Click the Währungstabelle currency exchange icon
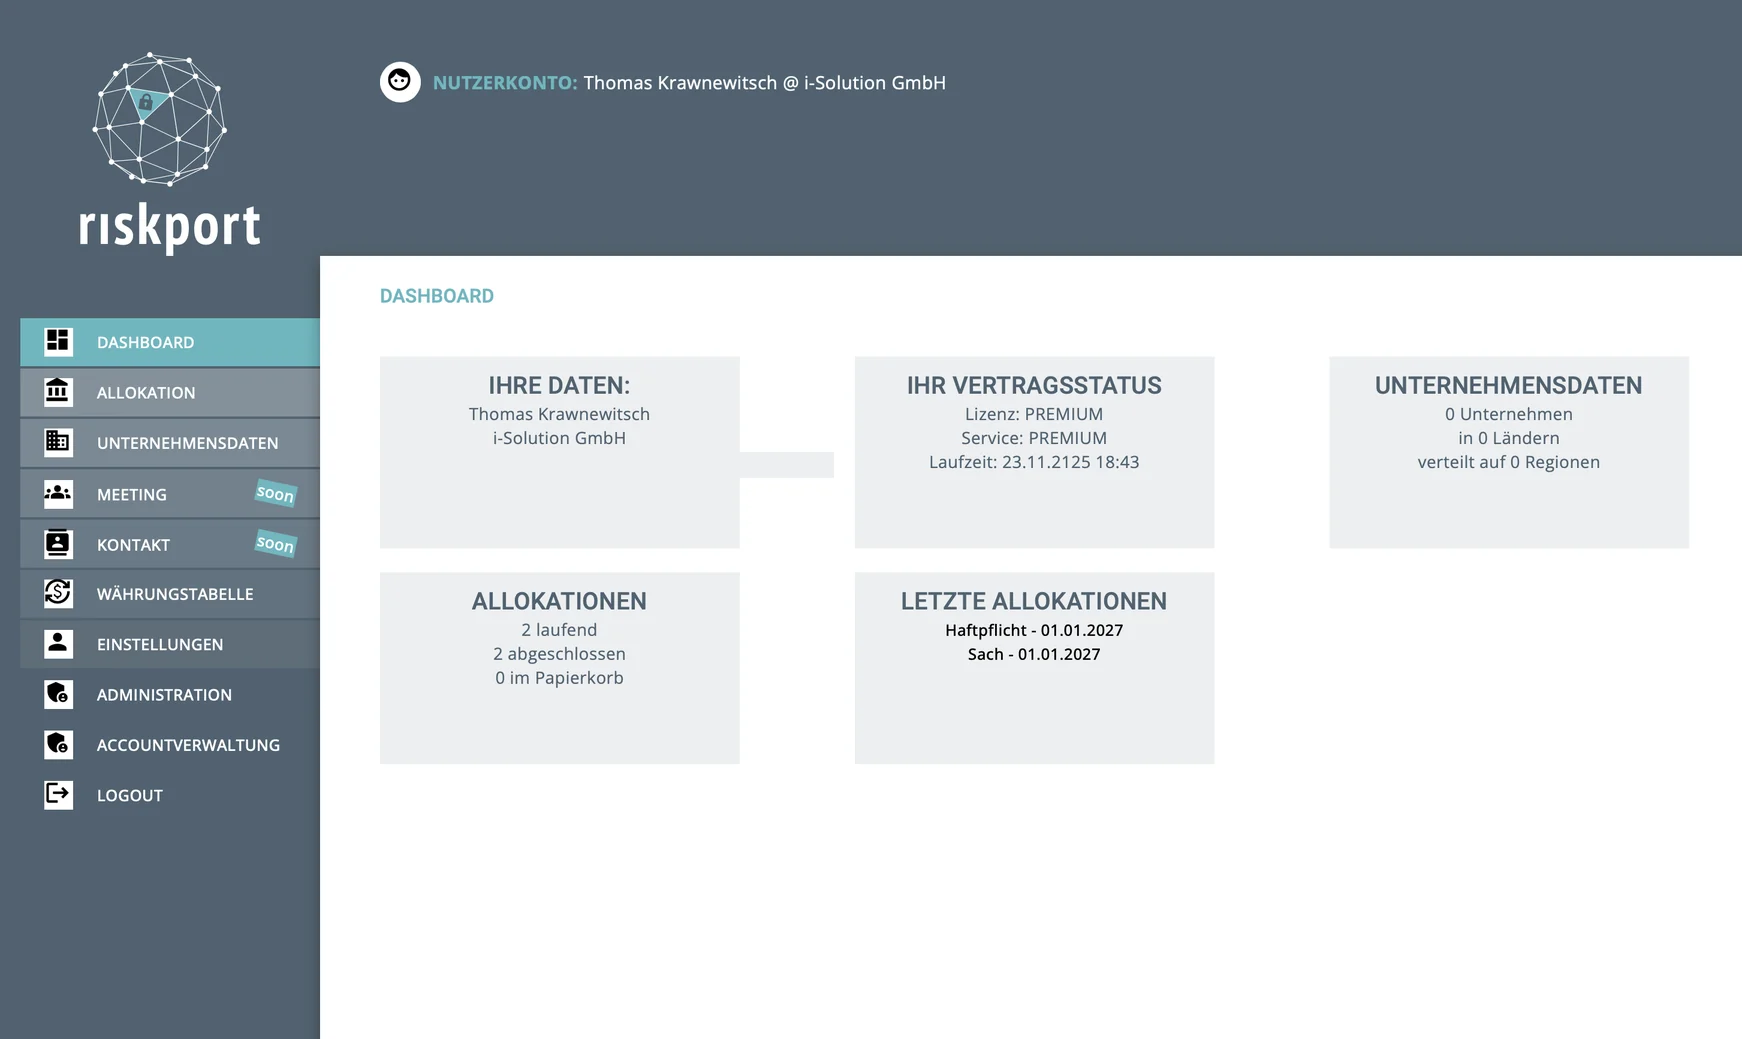This screenshot has width=1742, height=1039. point(58,593)
